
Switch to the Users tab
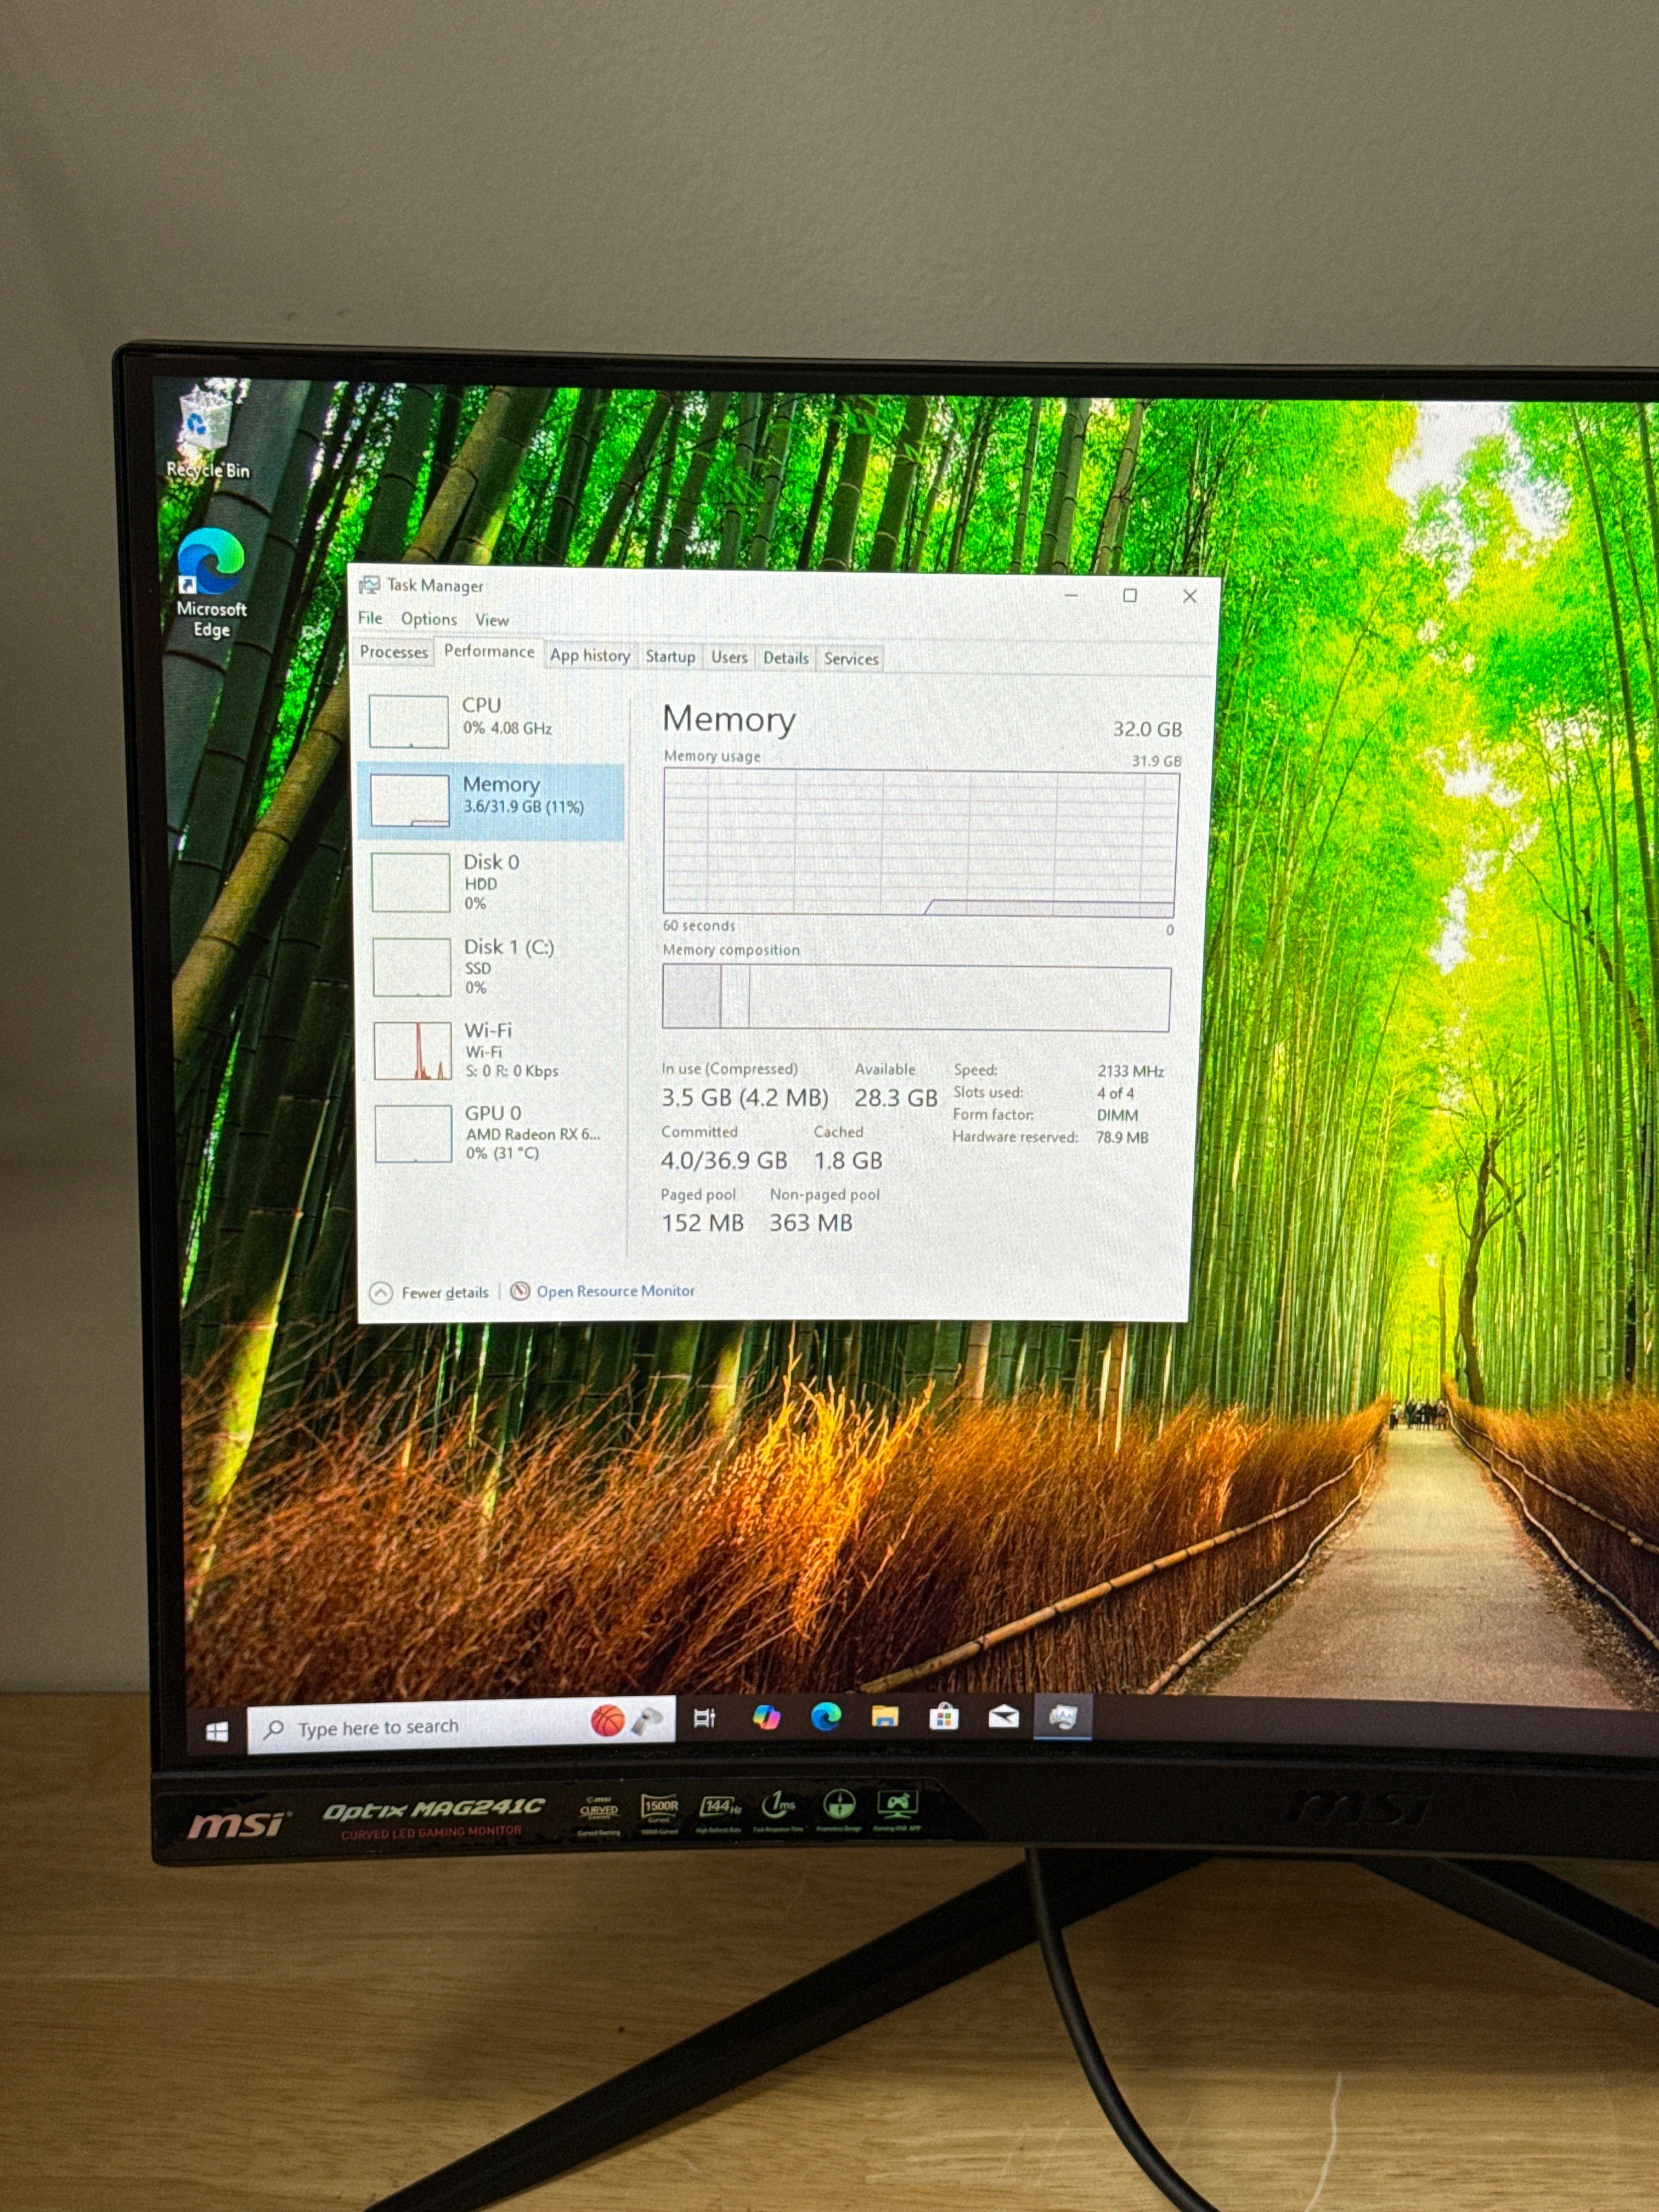[x=729, y=657]
